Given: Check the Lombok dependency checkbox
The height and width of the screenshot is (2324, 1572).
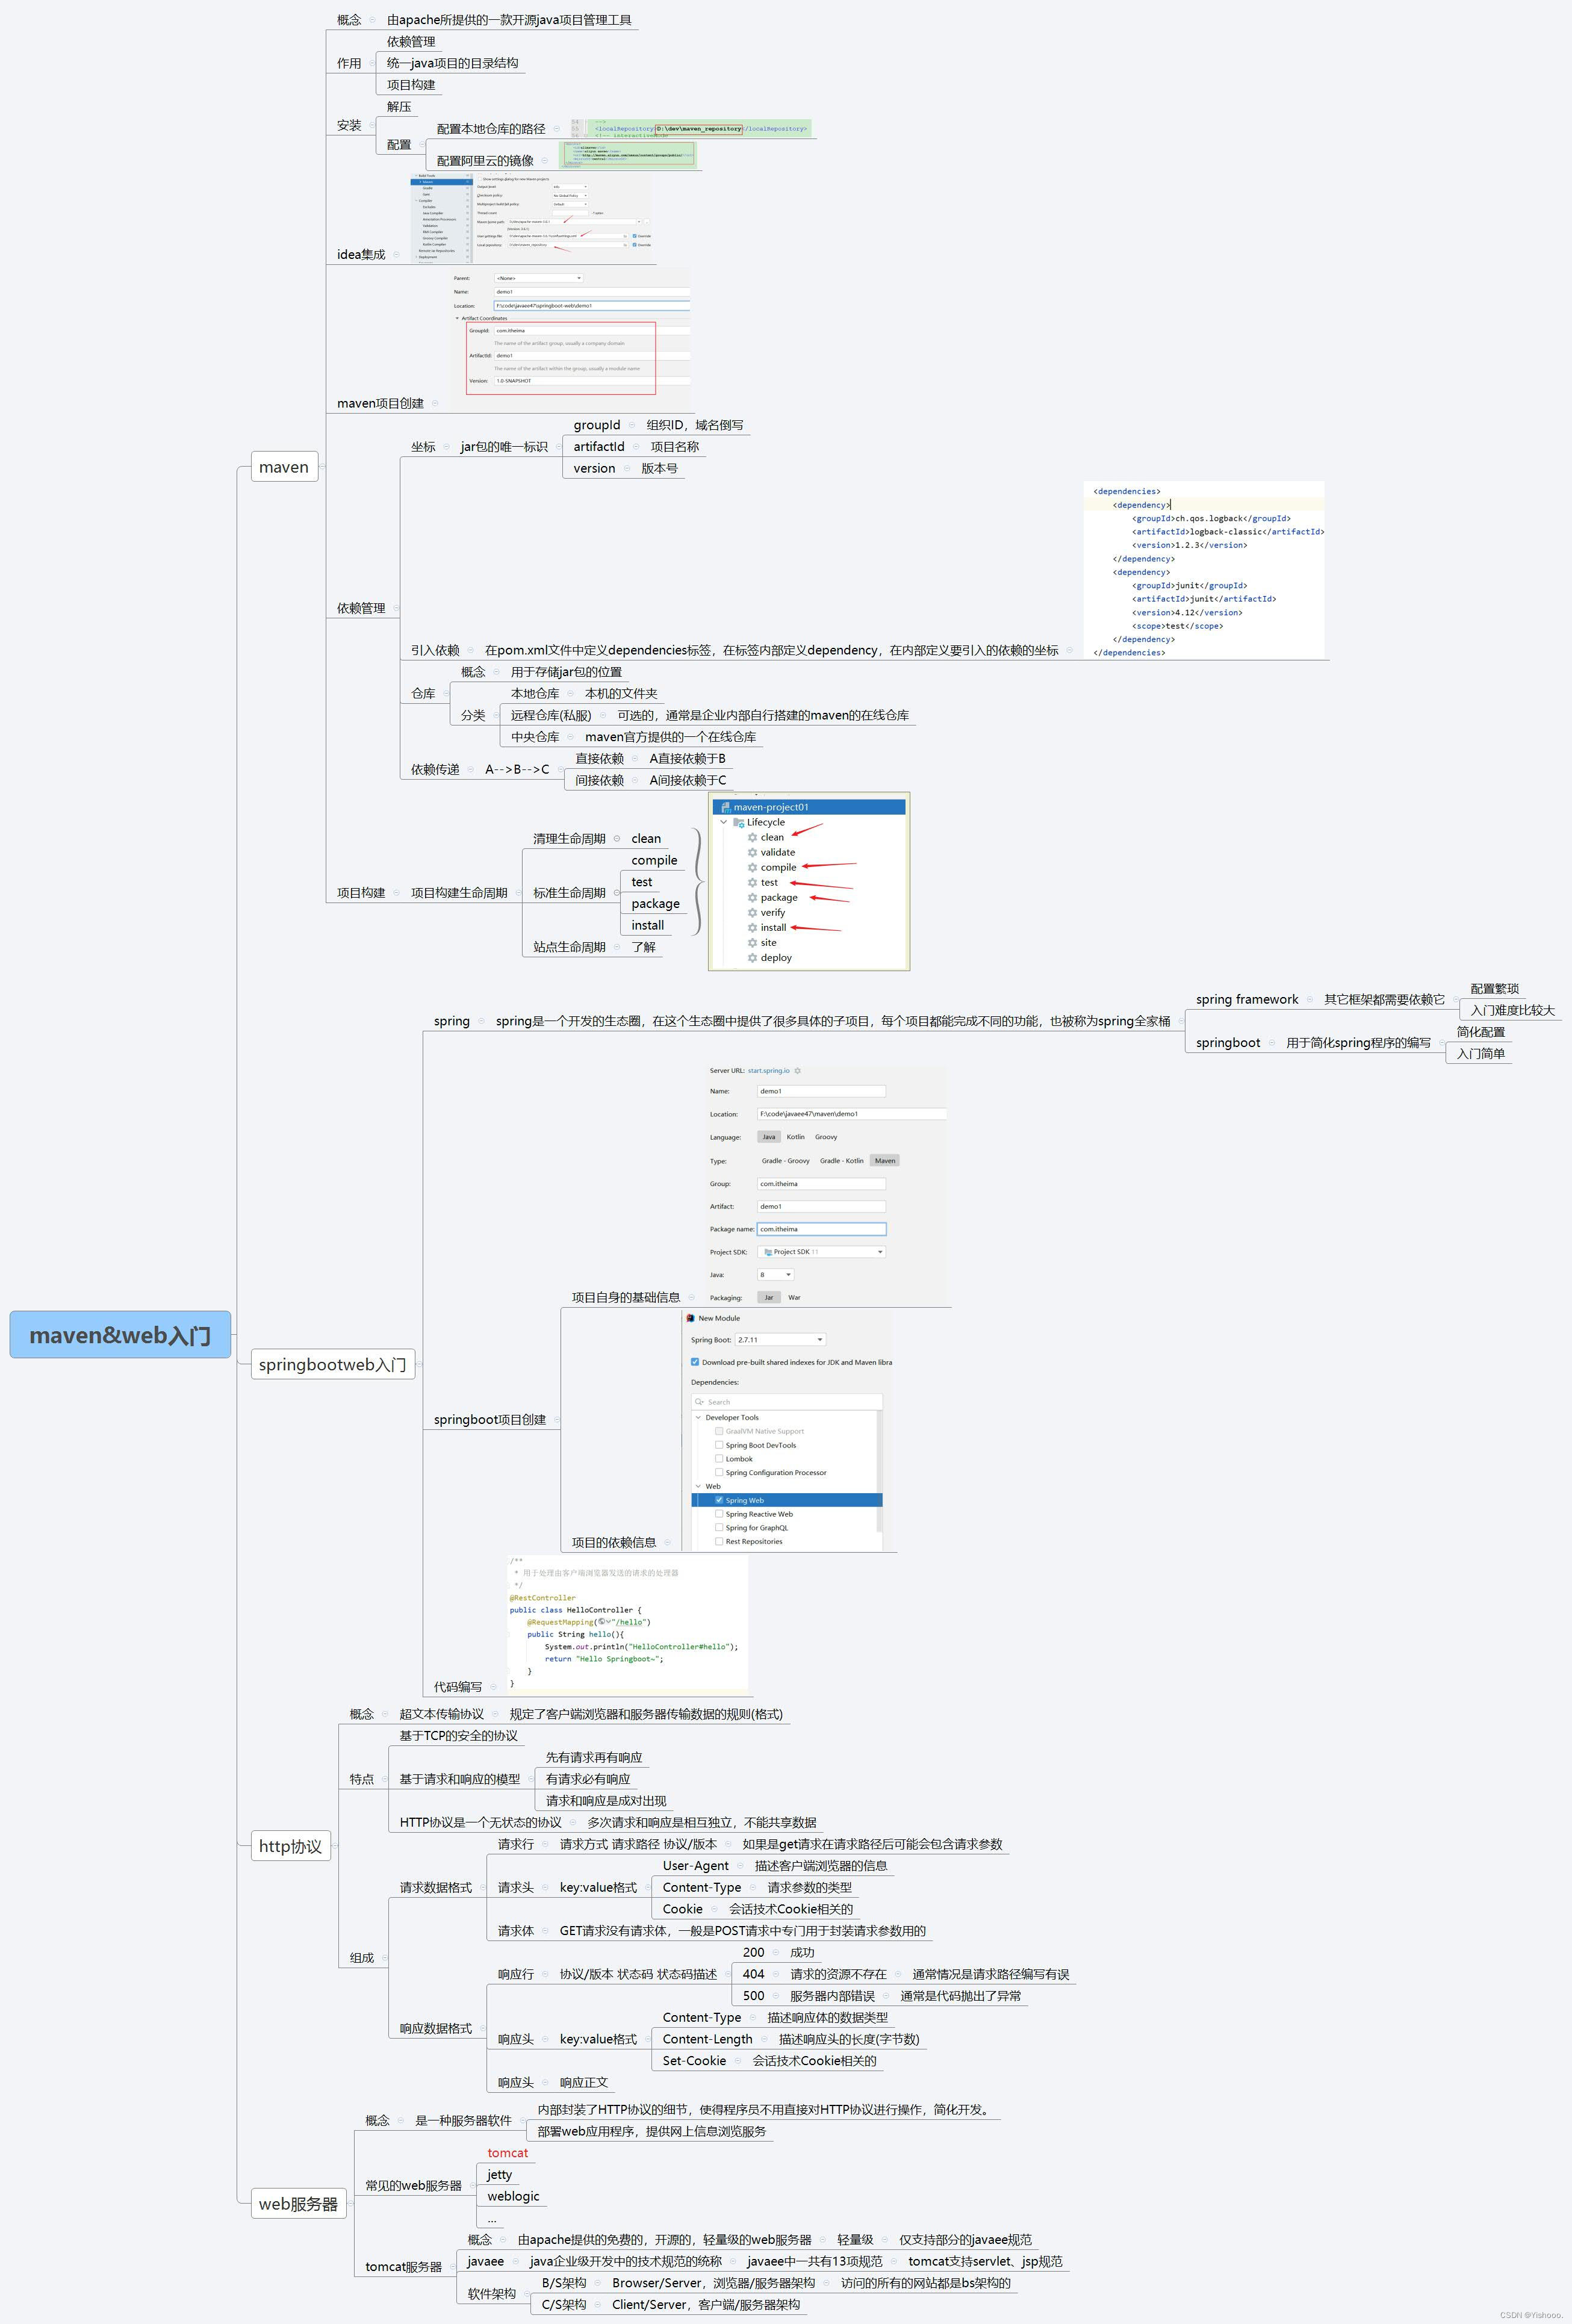Looking at the screenshot, I should point(719,1459).
